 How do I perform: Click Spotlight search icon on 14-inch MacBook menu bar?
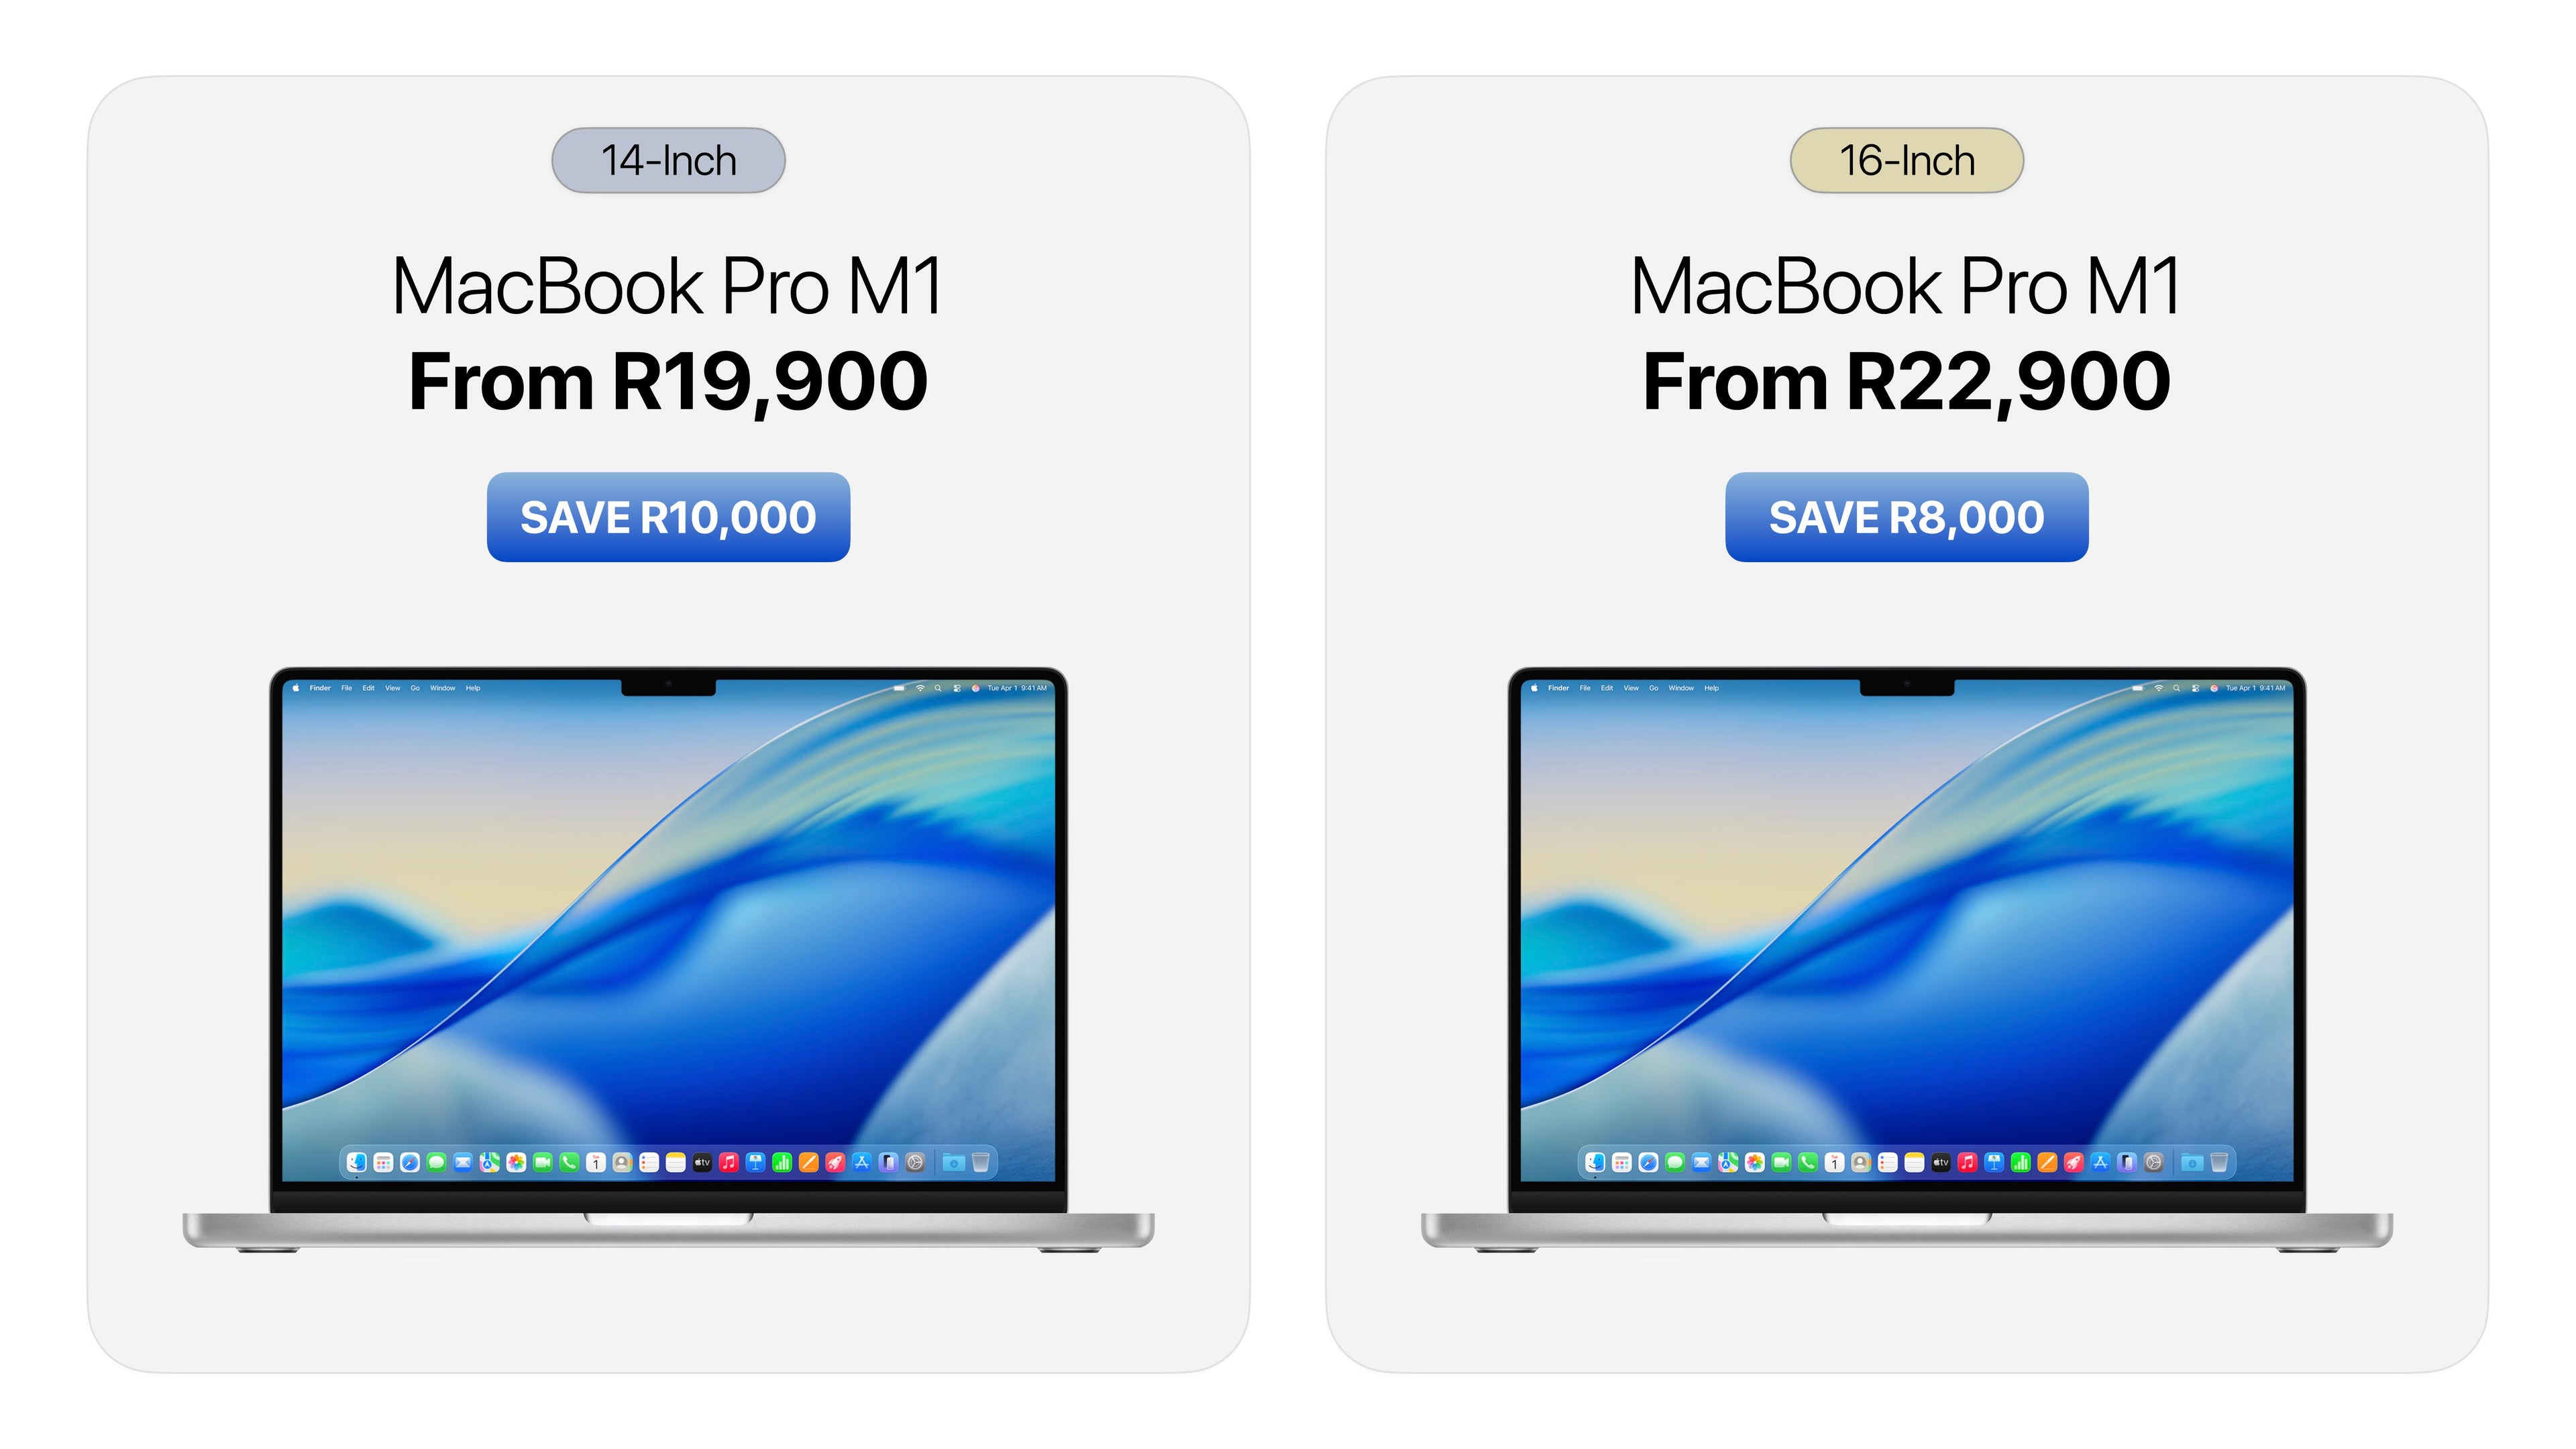pos(938,688)
